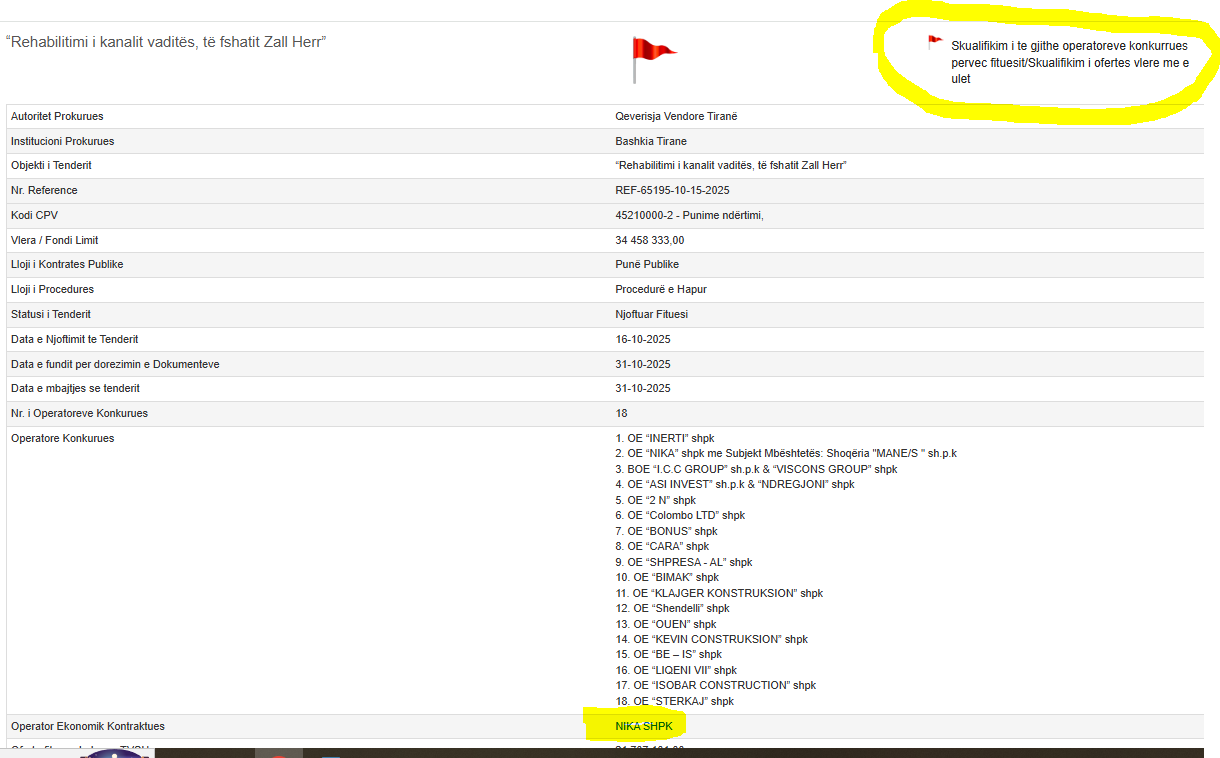Click the last bidder OE "STERKAJ" shpk
Screen dimensions: 1220x758
click(675, 701)
